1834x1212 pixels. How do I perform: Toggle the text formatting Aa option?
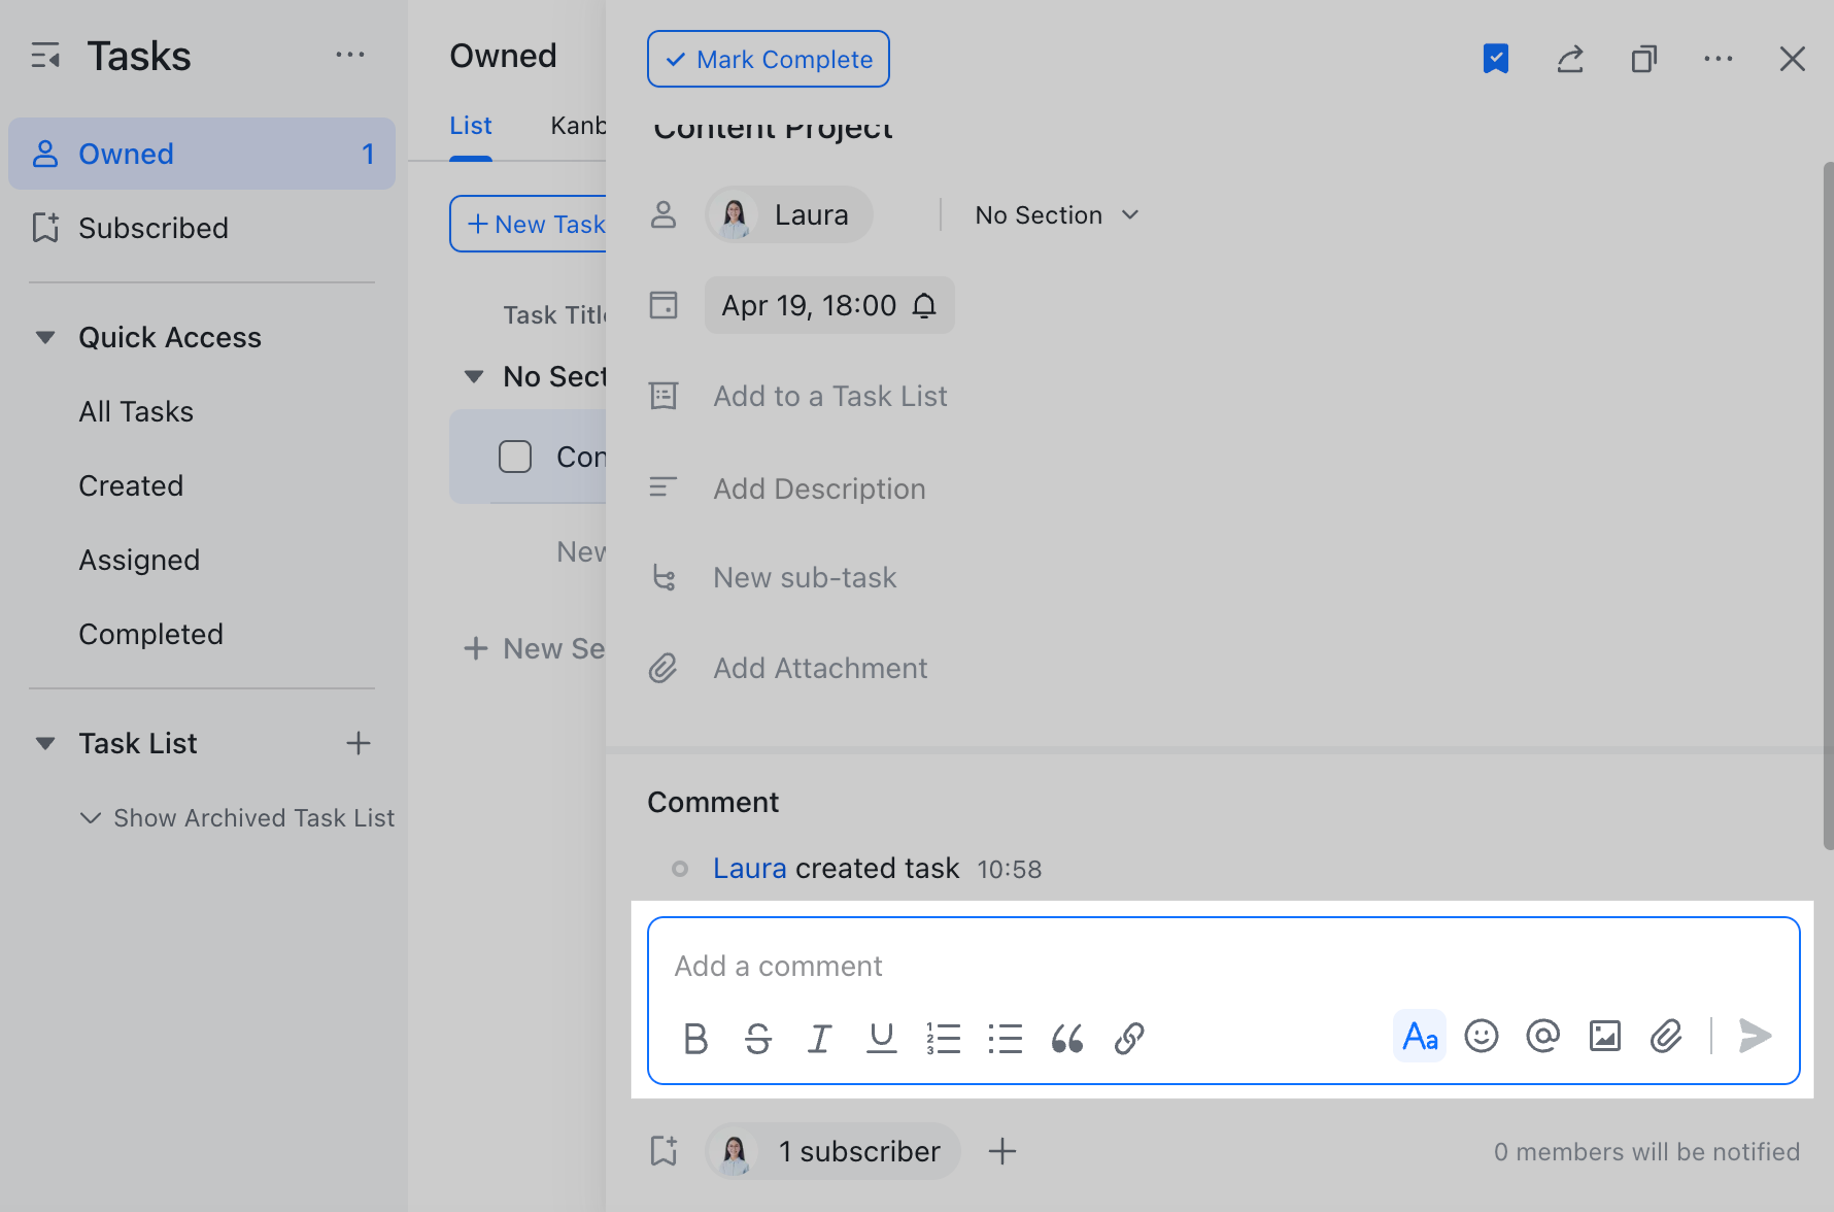(1419, 1036)
